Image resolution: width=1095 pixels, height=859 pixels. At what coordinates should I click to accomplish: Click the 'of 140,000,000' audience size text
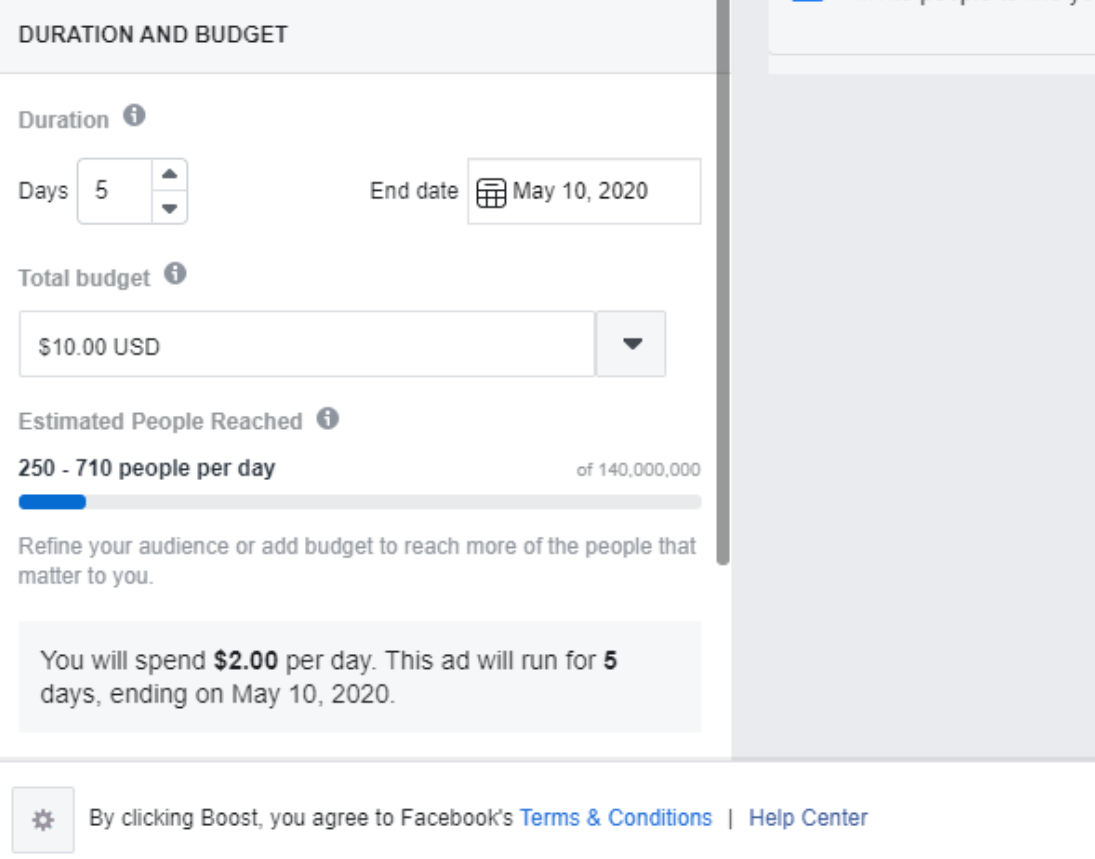click(x=638, y=470)
